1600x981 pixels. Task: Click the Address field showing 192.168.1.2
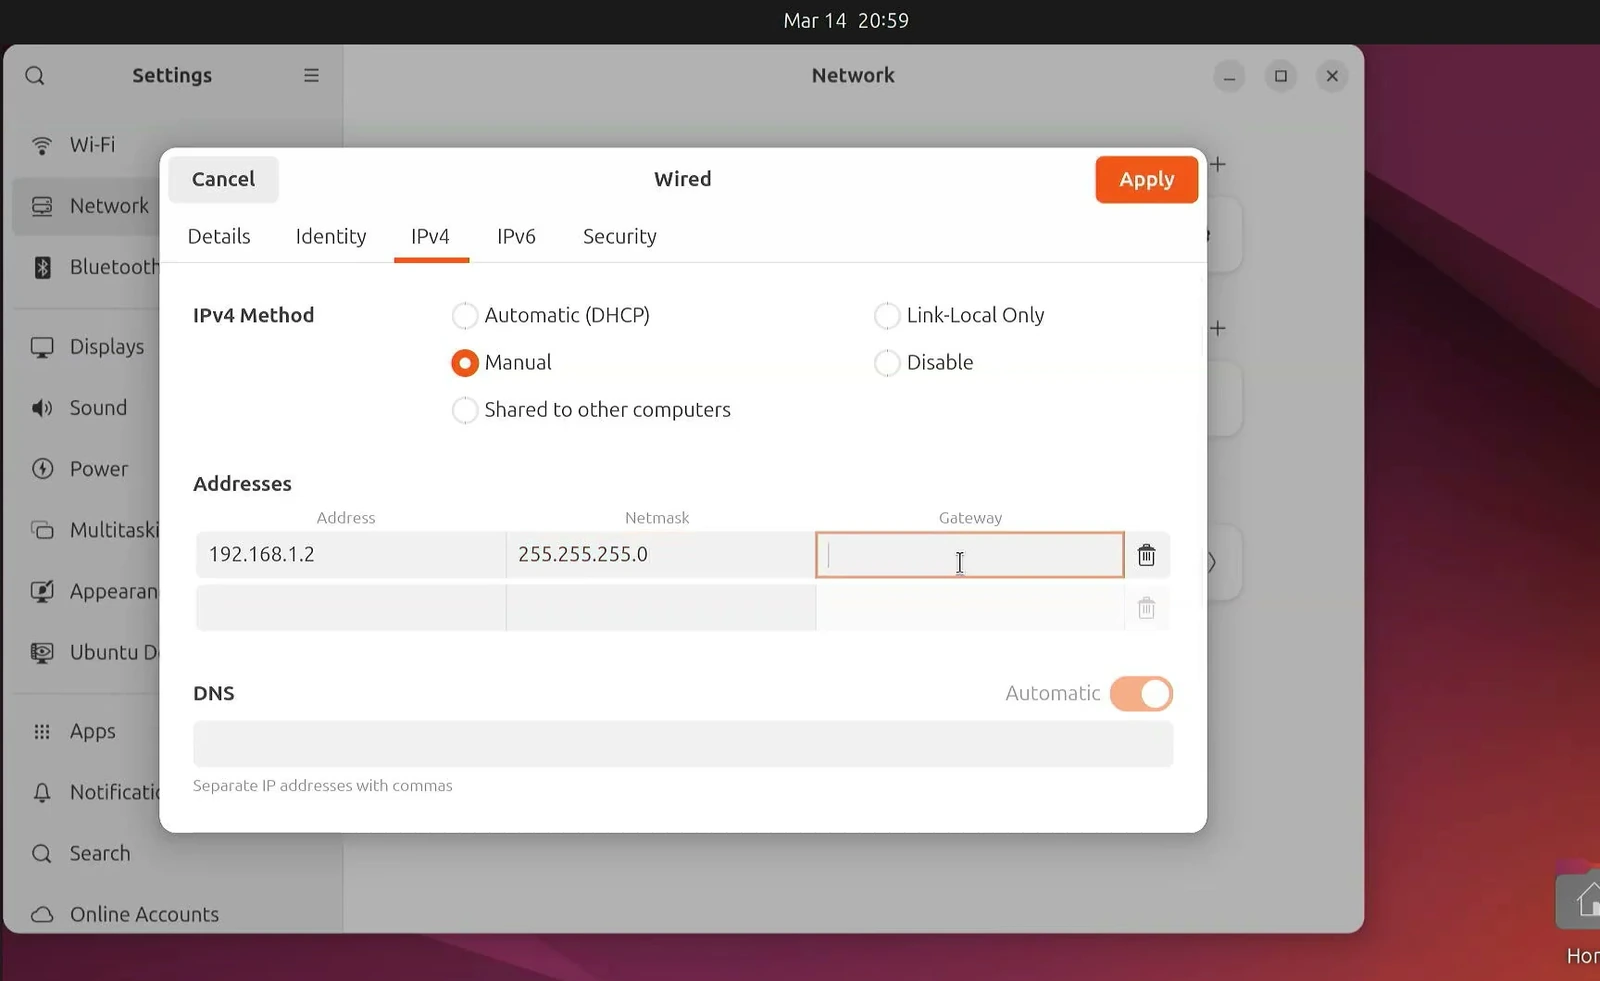[x=351, y=555]
